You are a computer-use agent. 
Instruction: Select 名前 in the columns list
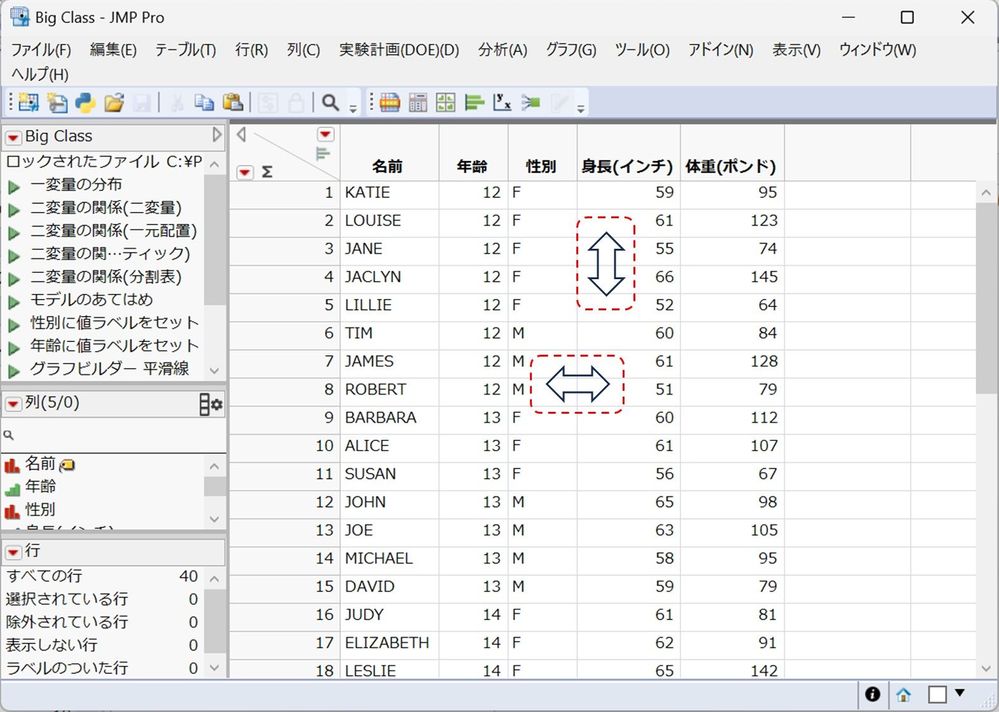(41, 465)
